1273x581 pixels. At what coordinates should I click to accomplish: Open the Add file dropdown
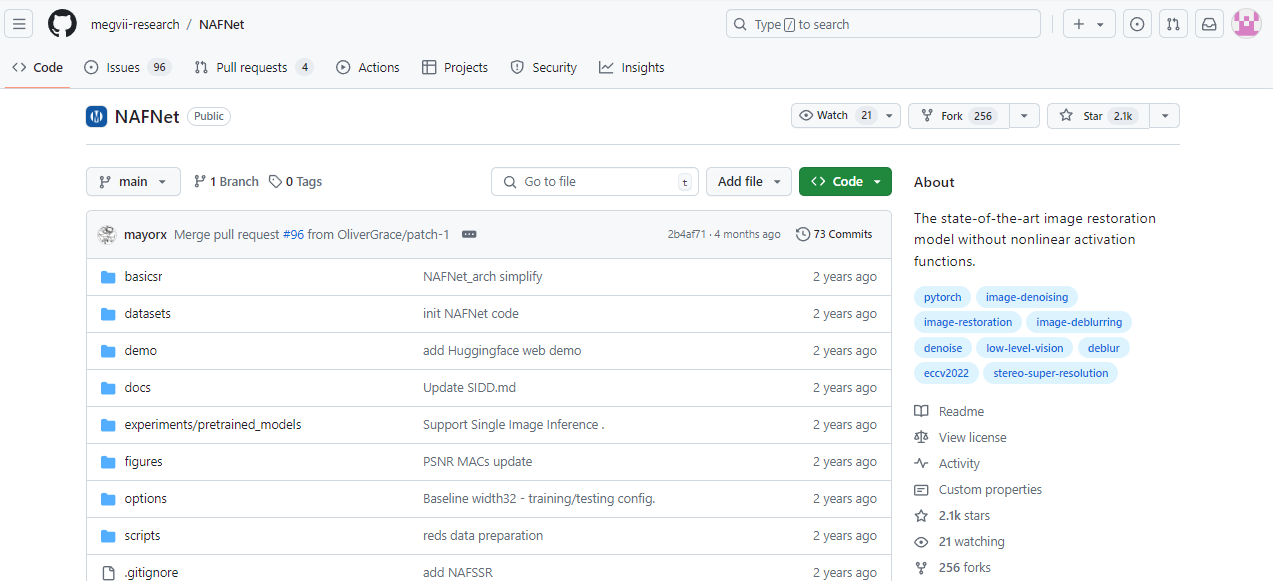(749, 181)
